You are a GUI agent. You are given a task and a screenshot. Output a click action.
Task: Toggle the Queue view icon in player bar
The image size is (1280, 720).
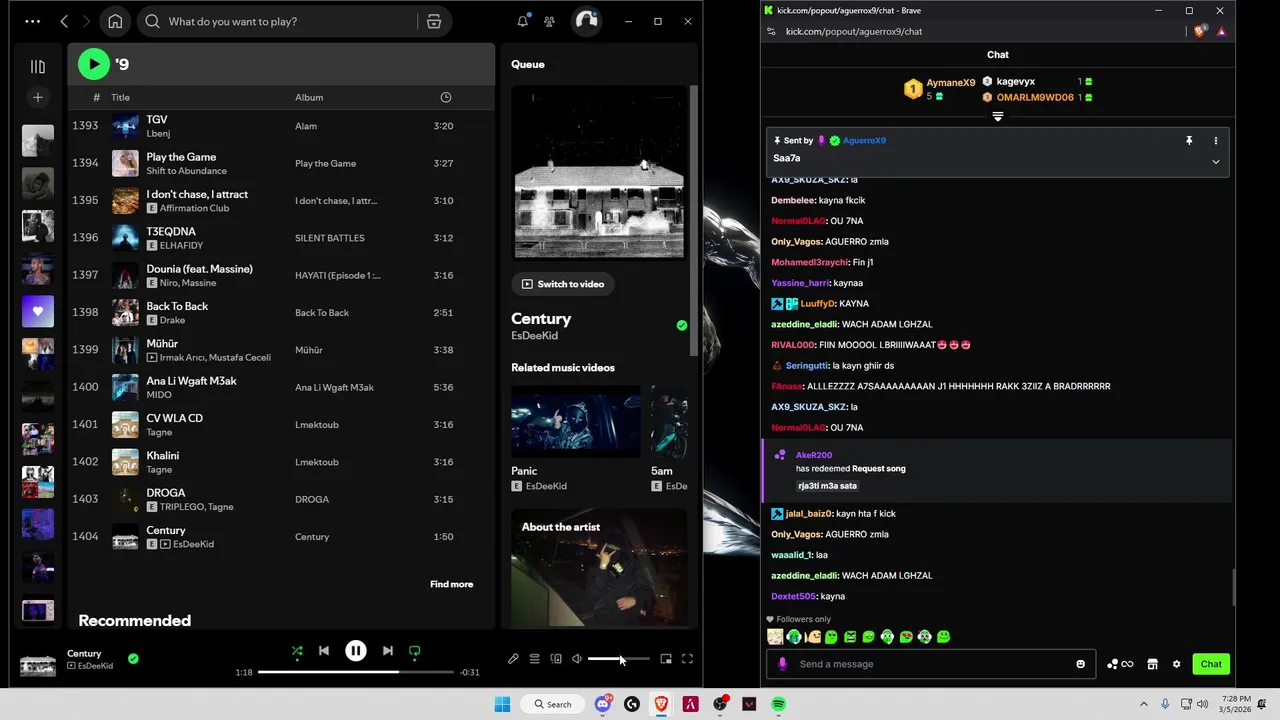point(535,659)
